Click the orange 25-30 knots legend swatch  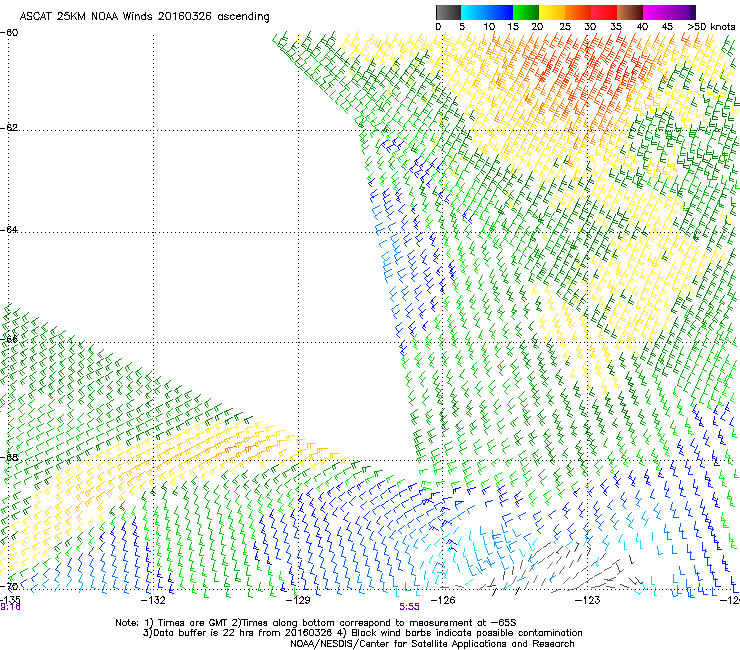(x=578, y=12)
